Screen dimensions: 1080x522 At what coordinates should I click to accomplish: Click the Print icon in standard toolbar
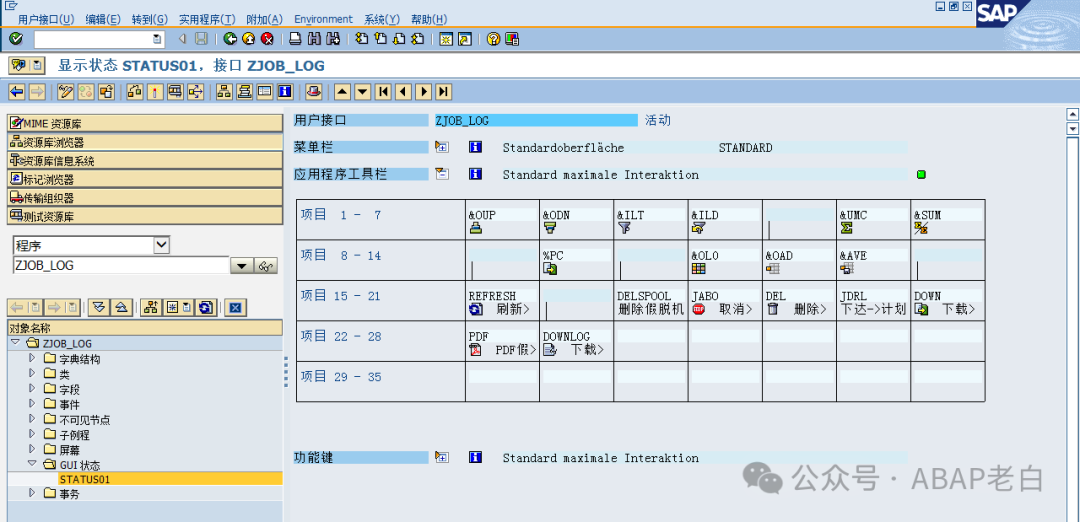click(x=295, y=39)
